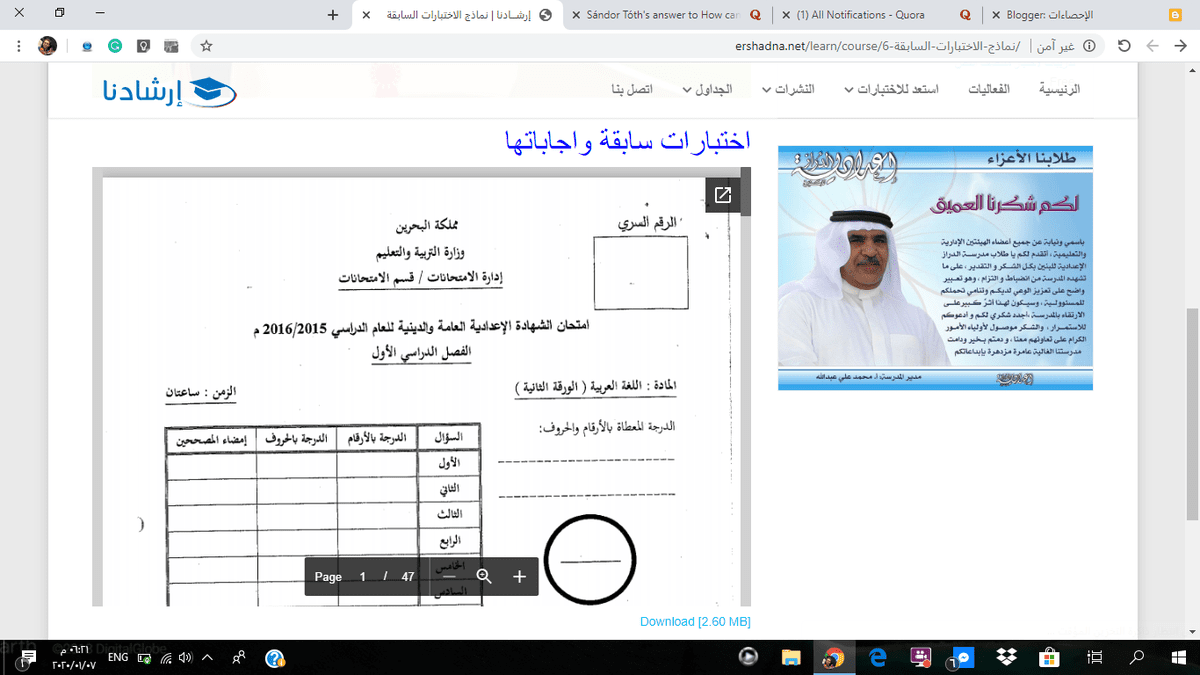Open Windows taskbar search

coord(1137,658)
